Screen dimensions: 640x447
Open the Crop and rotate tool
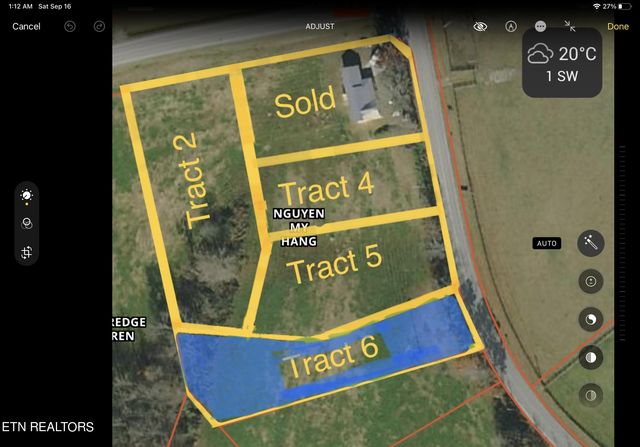click(x=27, y=252)
